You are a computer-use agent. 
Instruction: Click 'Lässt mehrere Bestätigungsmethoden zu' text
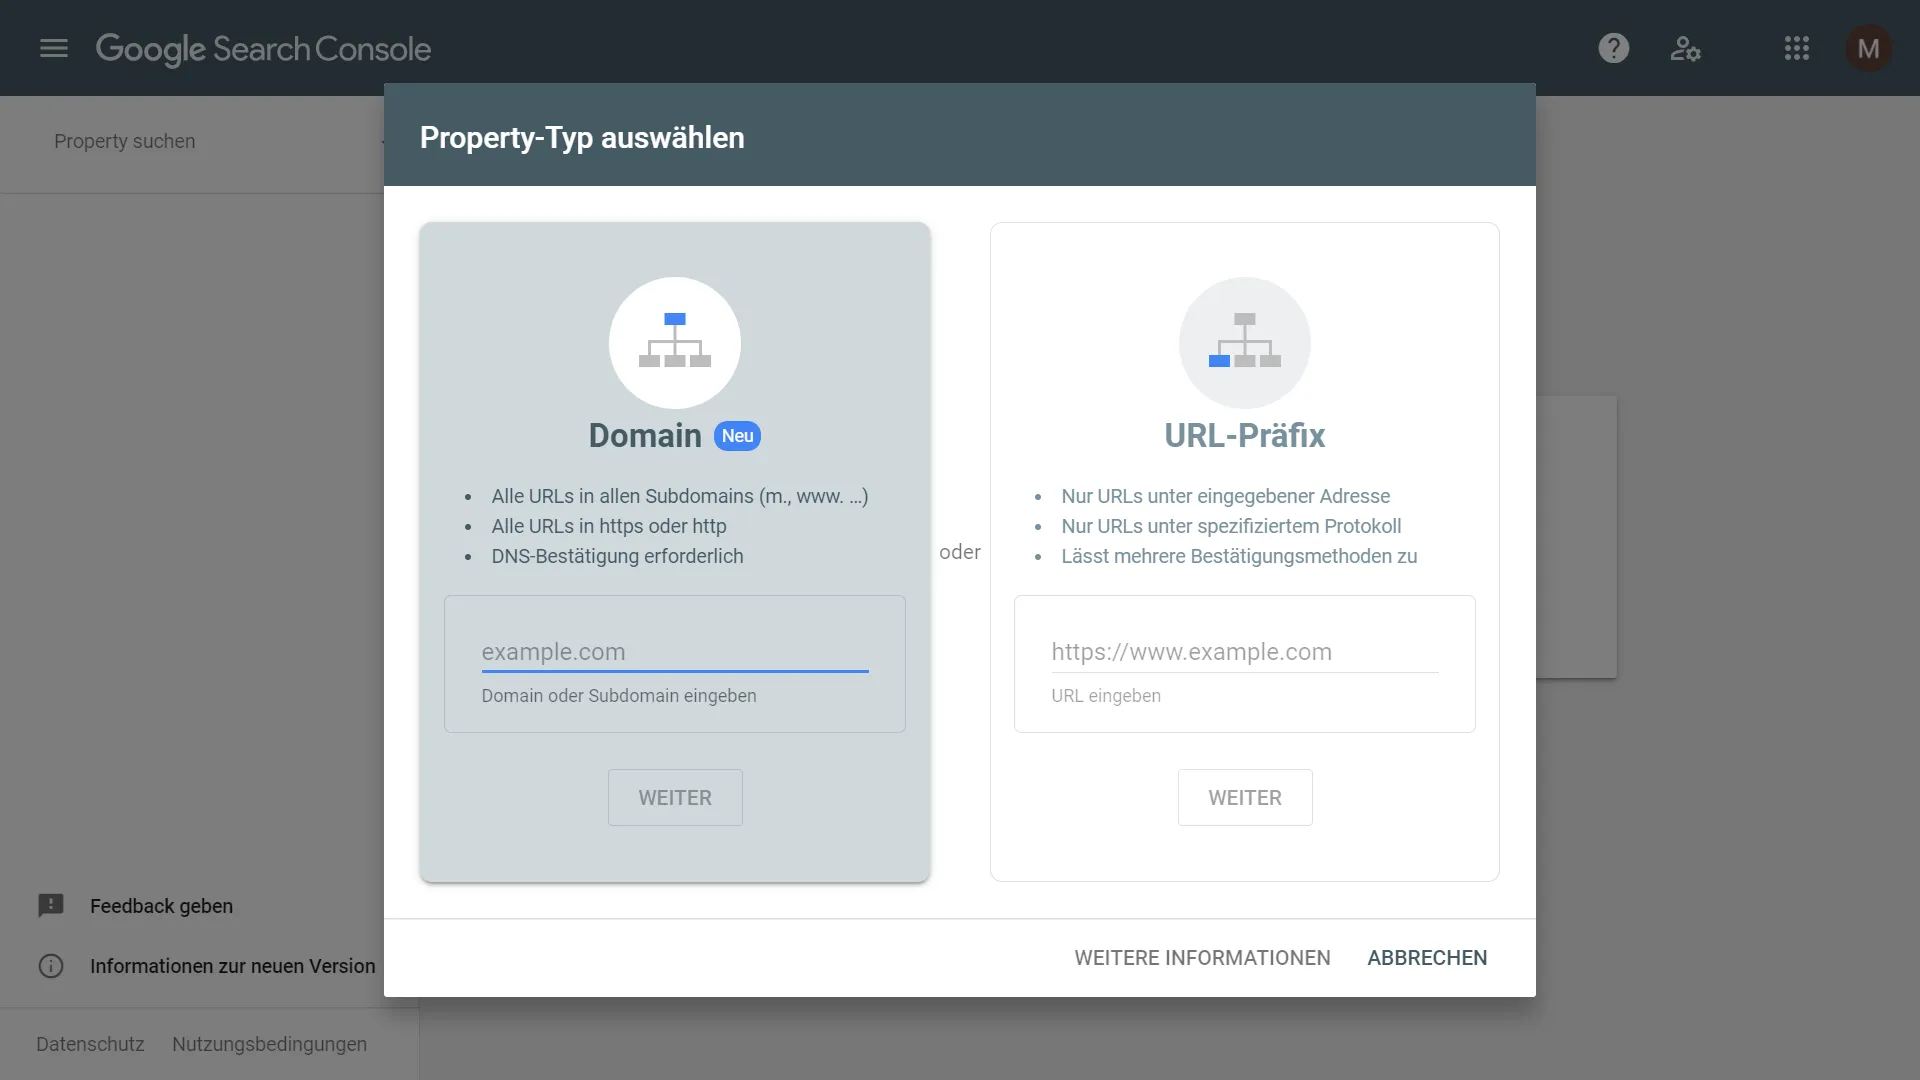pos(1239,556)
